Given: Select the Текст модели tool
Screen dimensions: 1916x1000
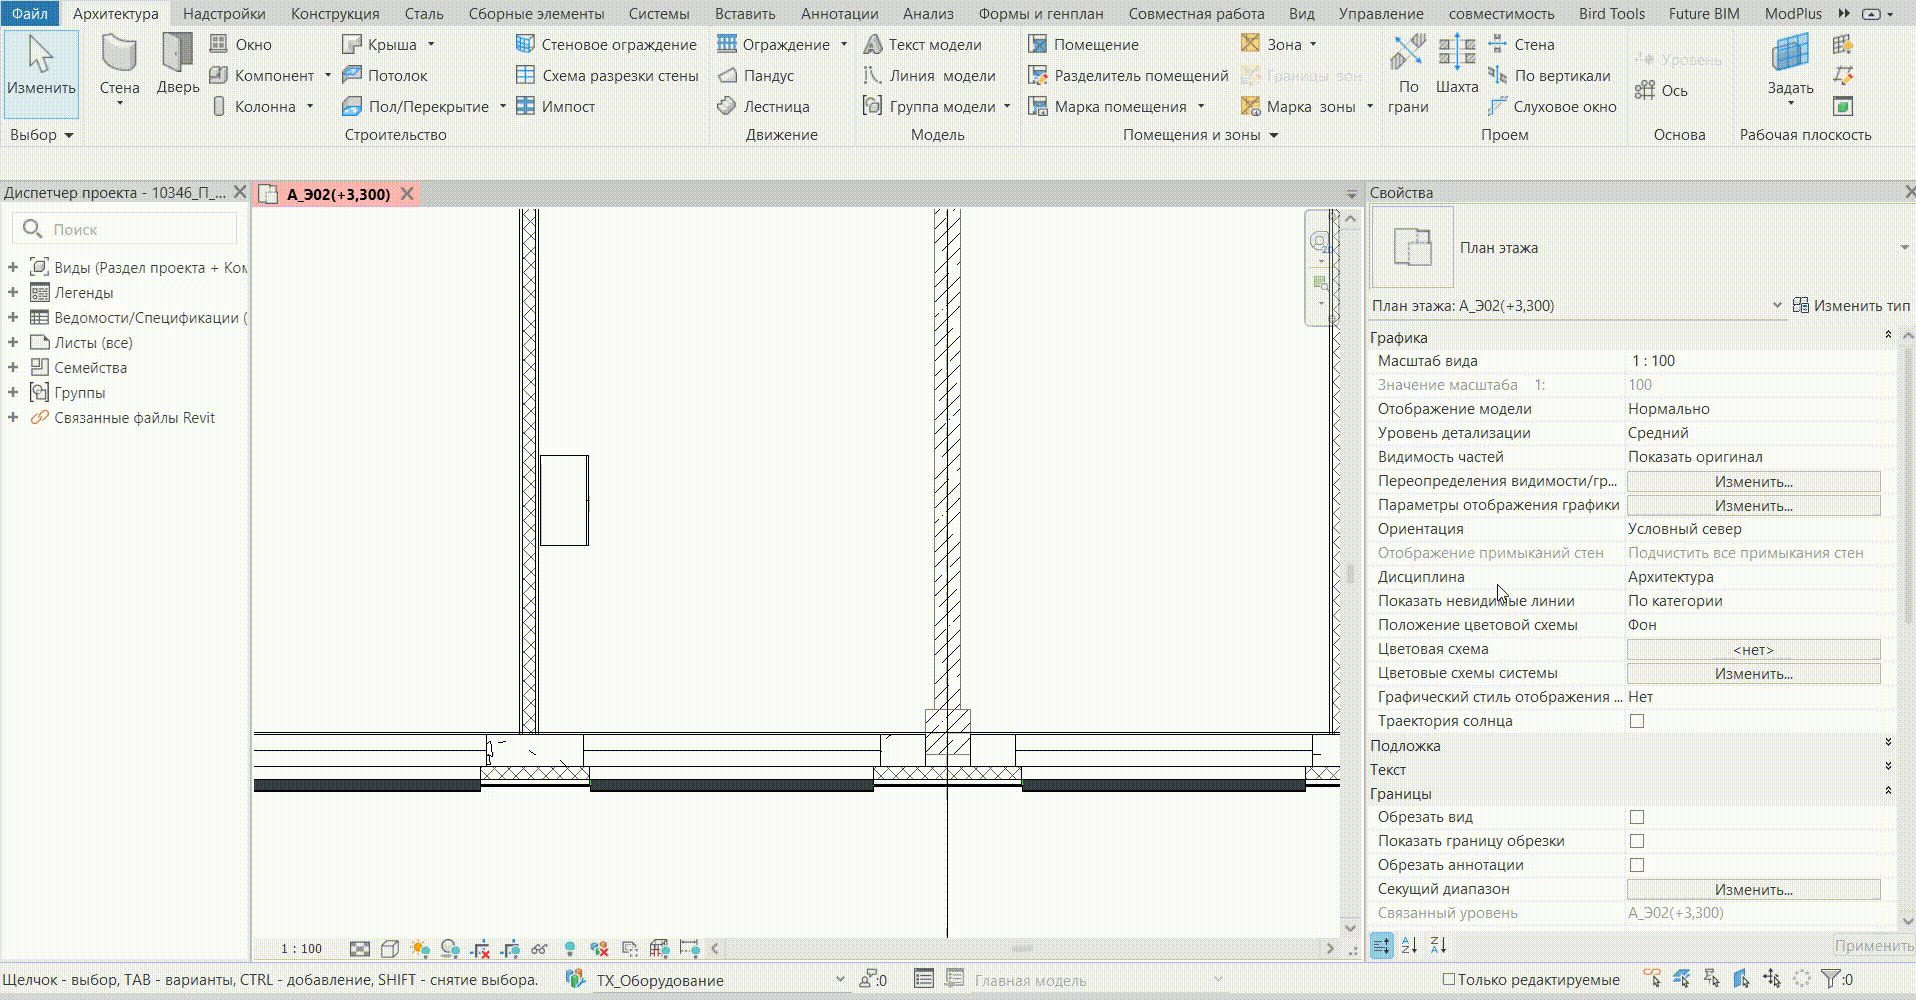Looking at the screenshot, I should (922, 44).
